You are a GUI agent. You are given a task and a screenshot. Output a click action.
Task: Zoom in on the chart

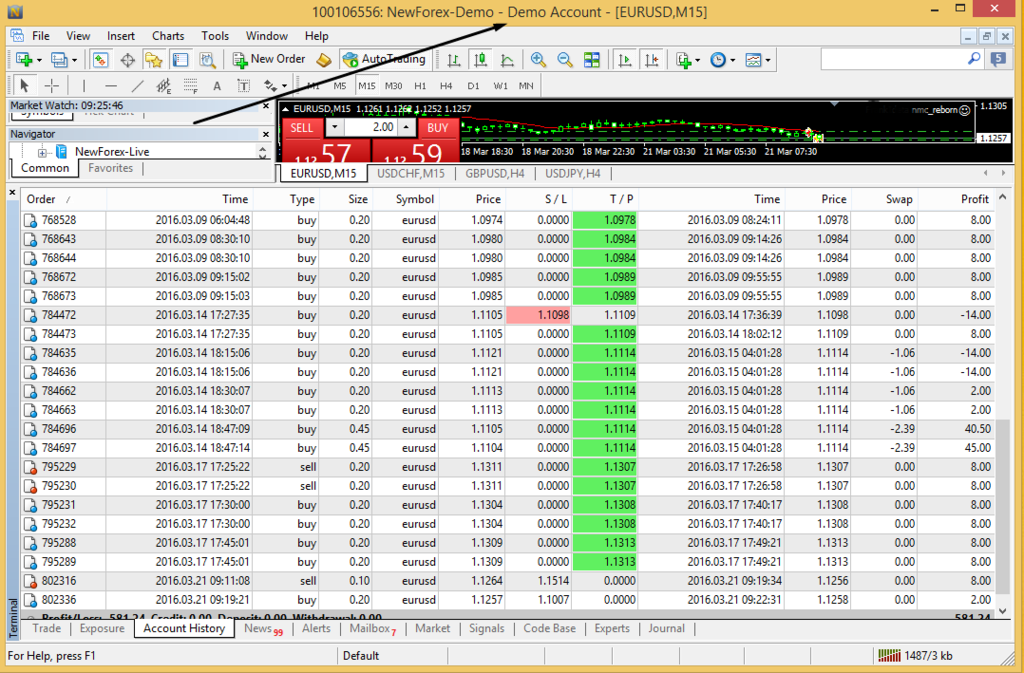point(538,60)
